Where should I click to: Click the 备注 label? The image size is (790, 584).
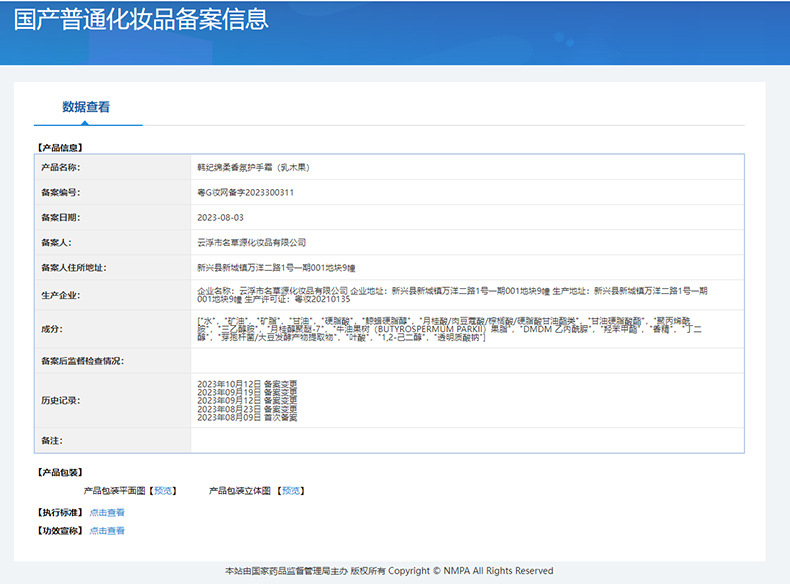point(52,441)
